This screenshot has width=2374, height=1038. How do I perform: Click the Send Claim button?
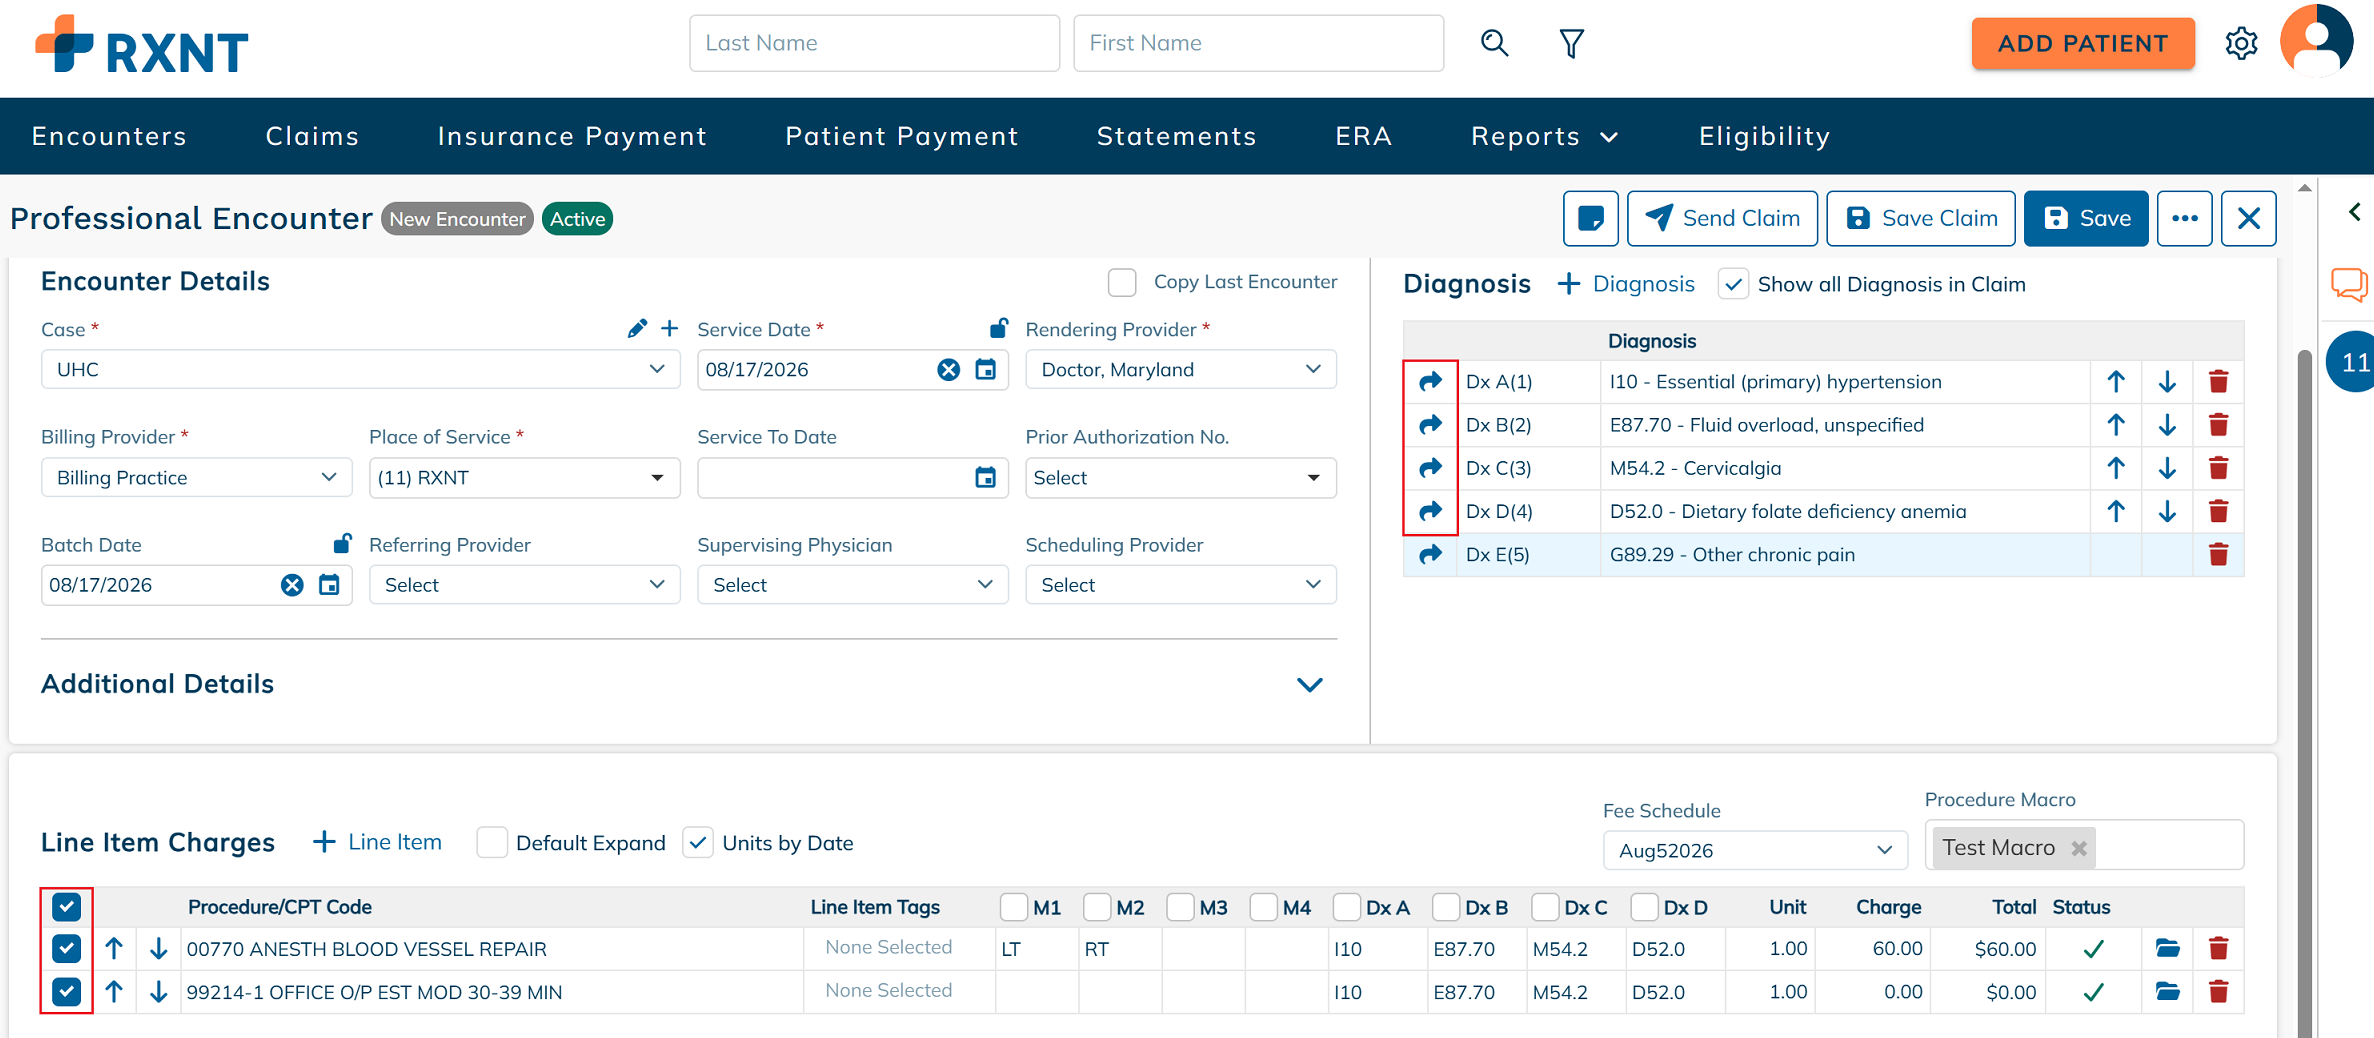tap(1722, 218)
